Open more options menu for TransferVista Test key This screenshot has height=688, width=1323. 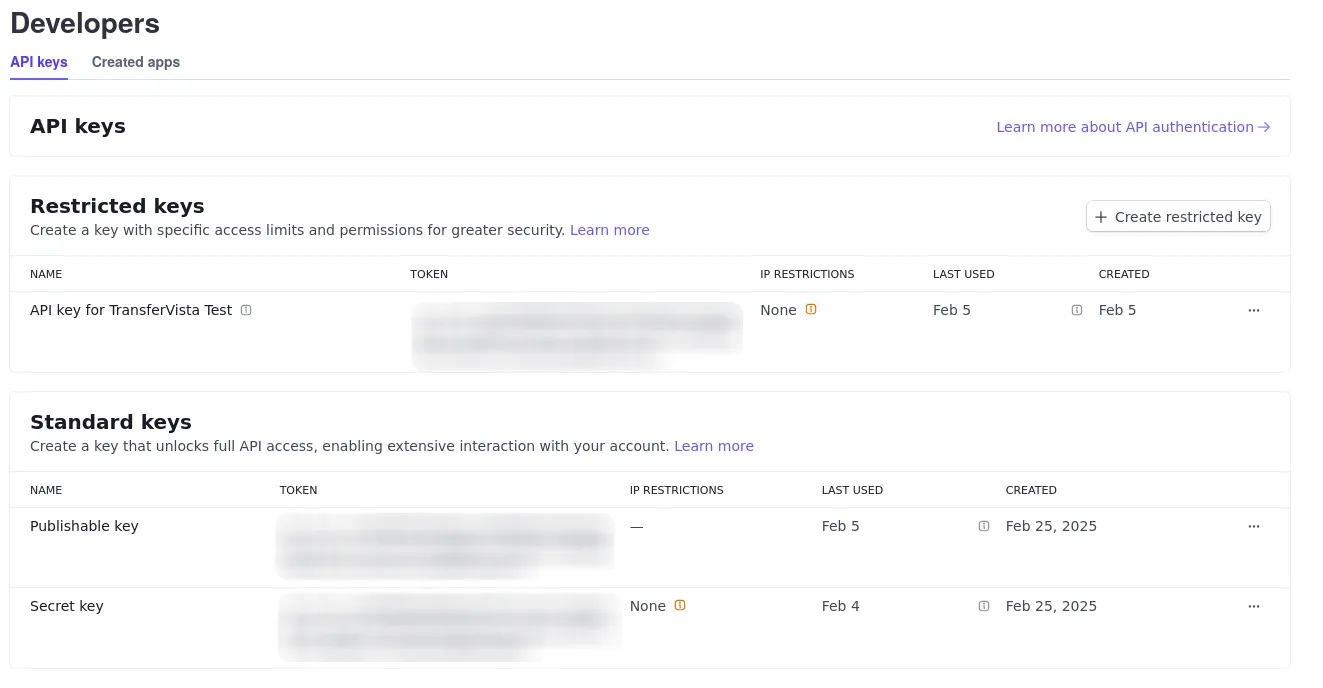(x=1254, y=310)
